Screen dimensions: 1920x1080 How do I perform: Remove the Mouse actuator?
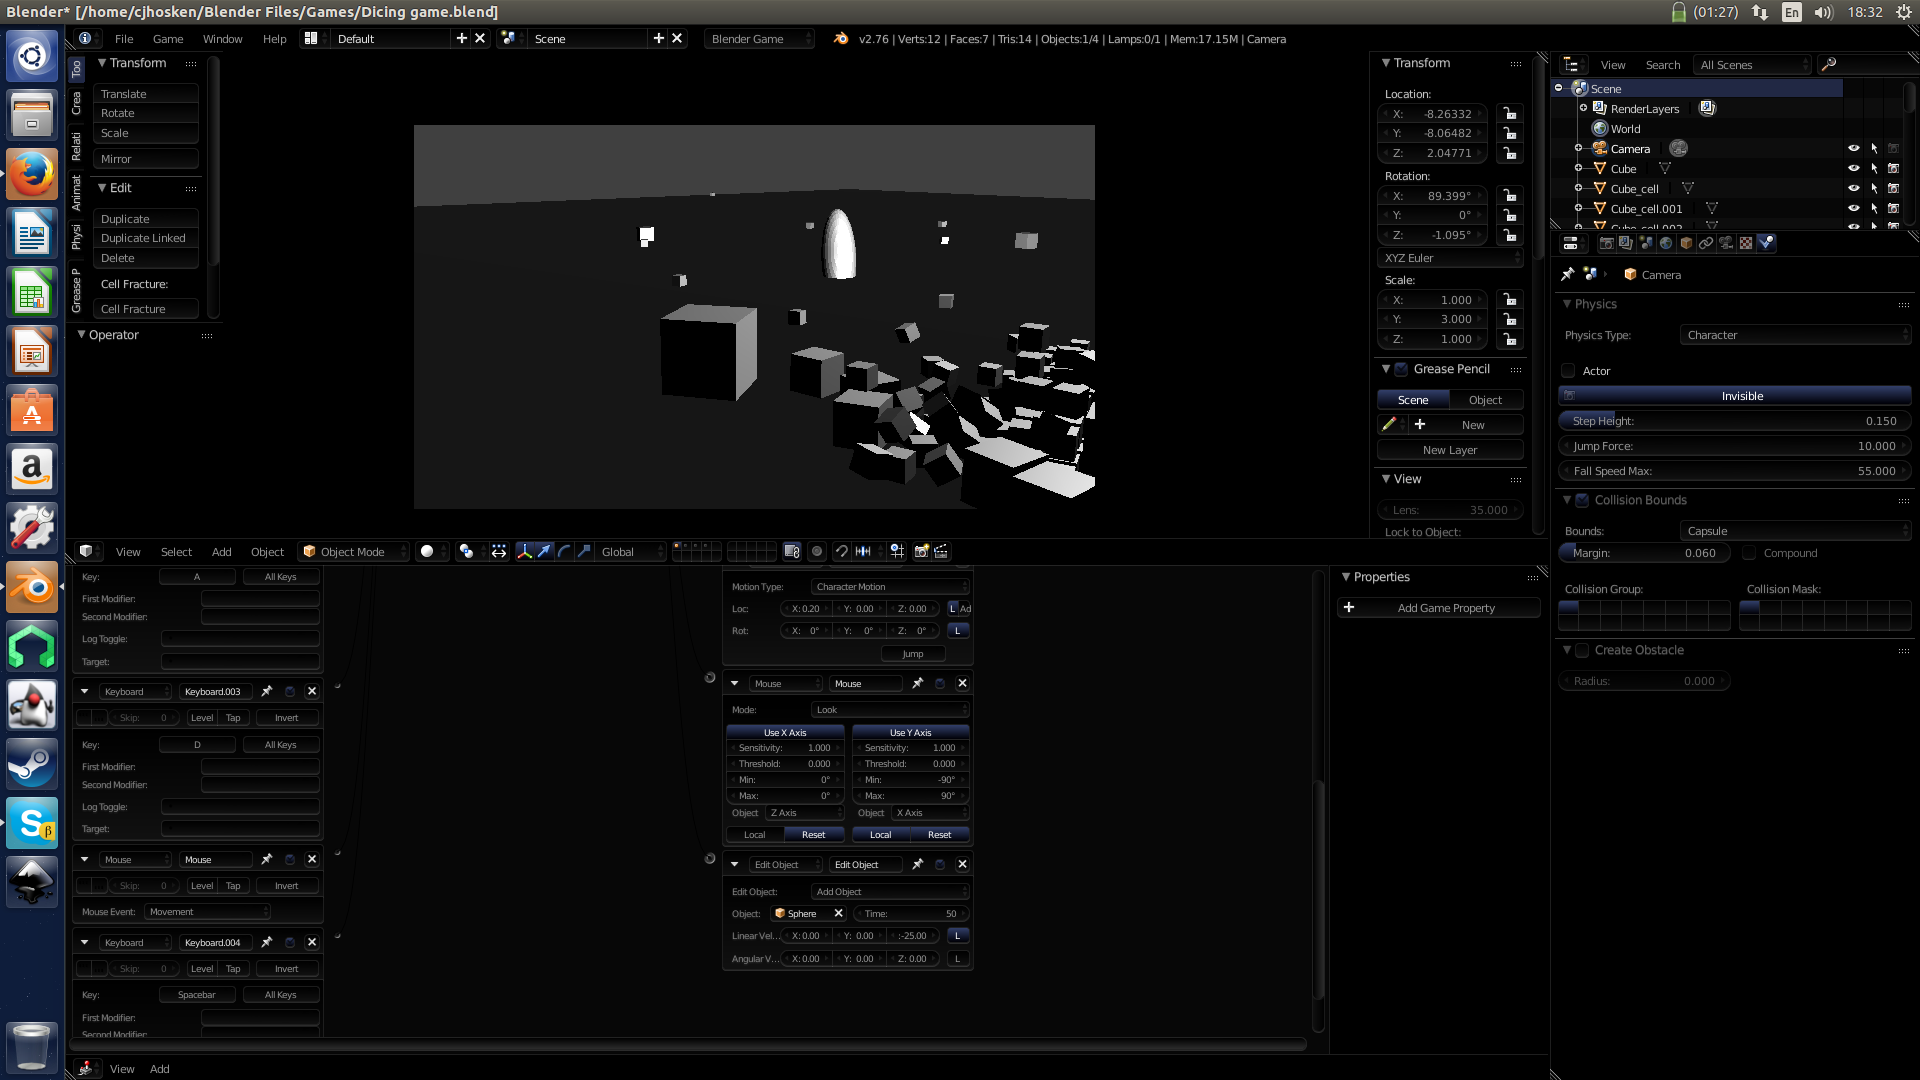point(962,683)
